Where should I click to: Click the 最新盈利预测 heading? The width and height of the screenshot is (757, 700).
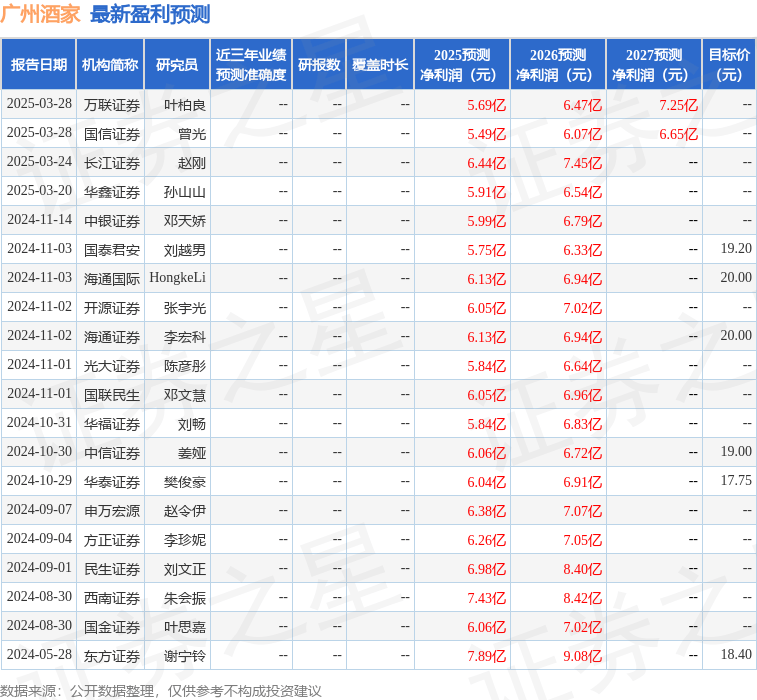150,14
